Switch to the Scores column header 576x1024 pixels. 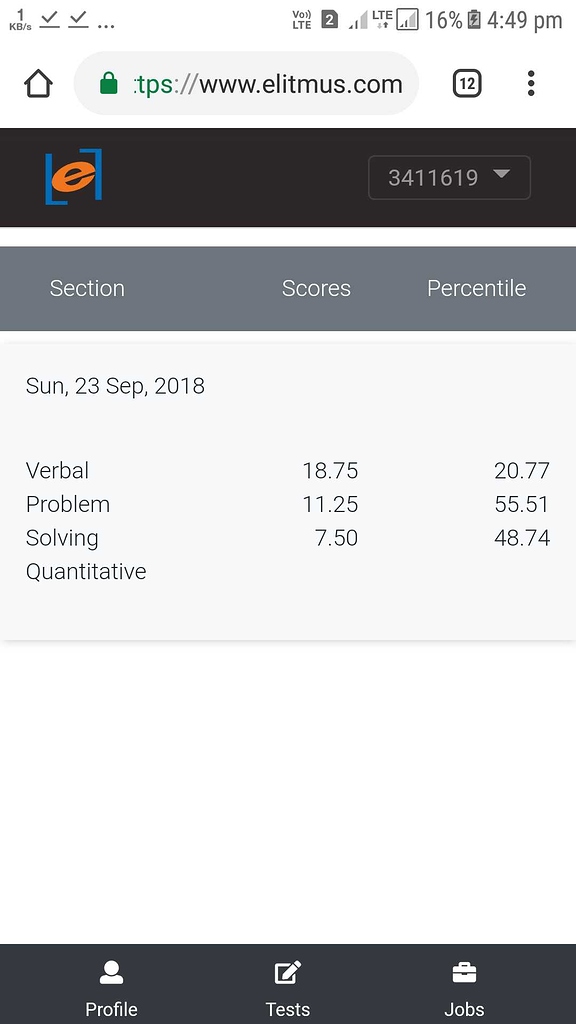316,288
